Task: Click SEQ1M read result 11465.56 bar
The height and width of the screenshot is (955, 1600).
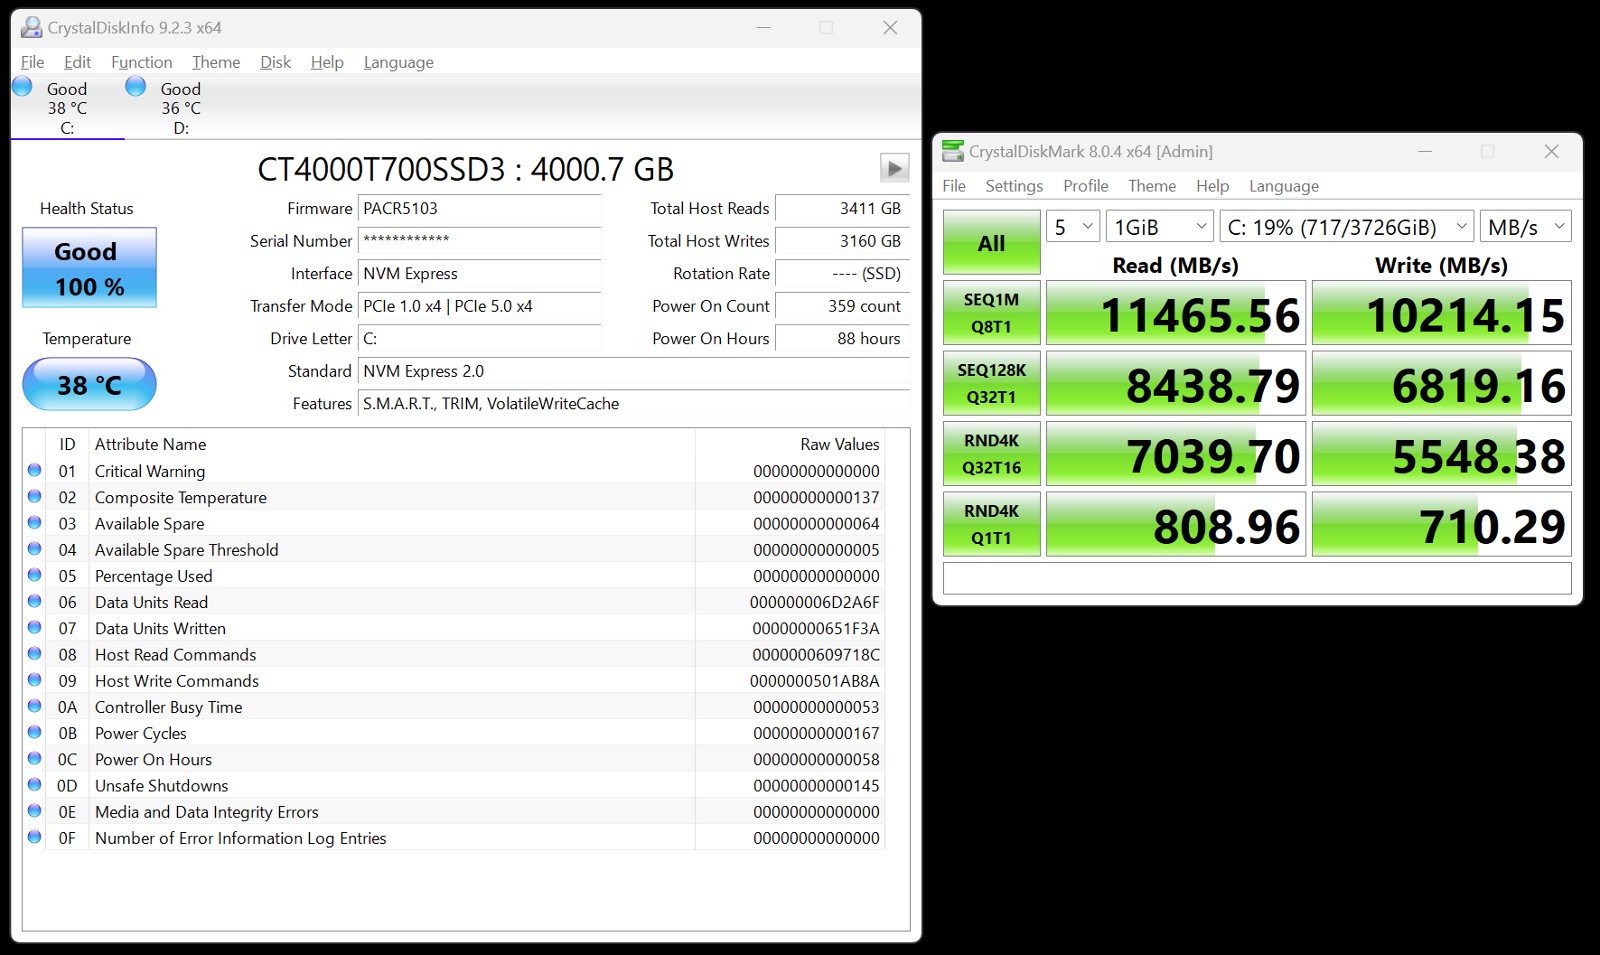Action: pyautogui.click(x=1176, y=313)
